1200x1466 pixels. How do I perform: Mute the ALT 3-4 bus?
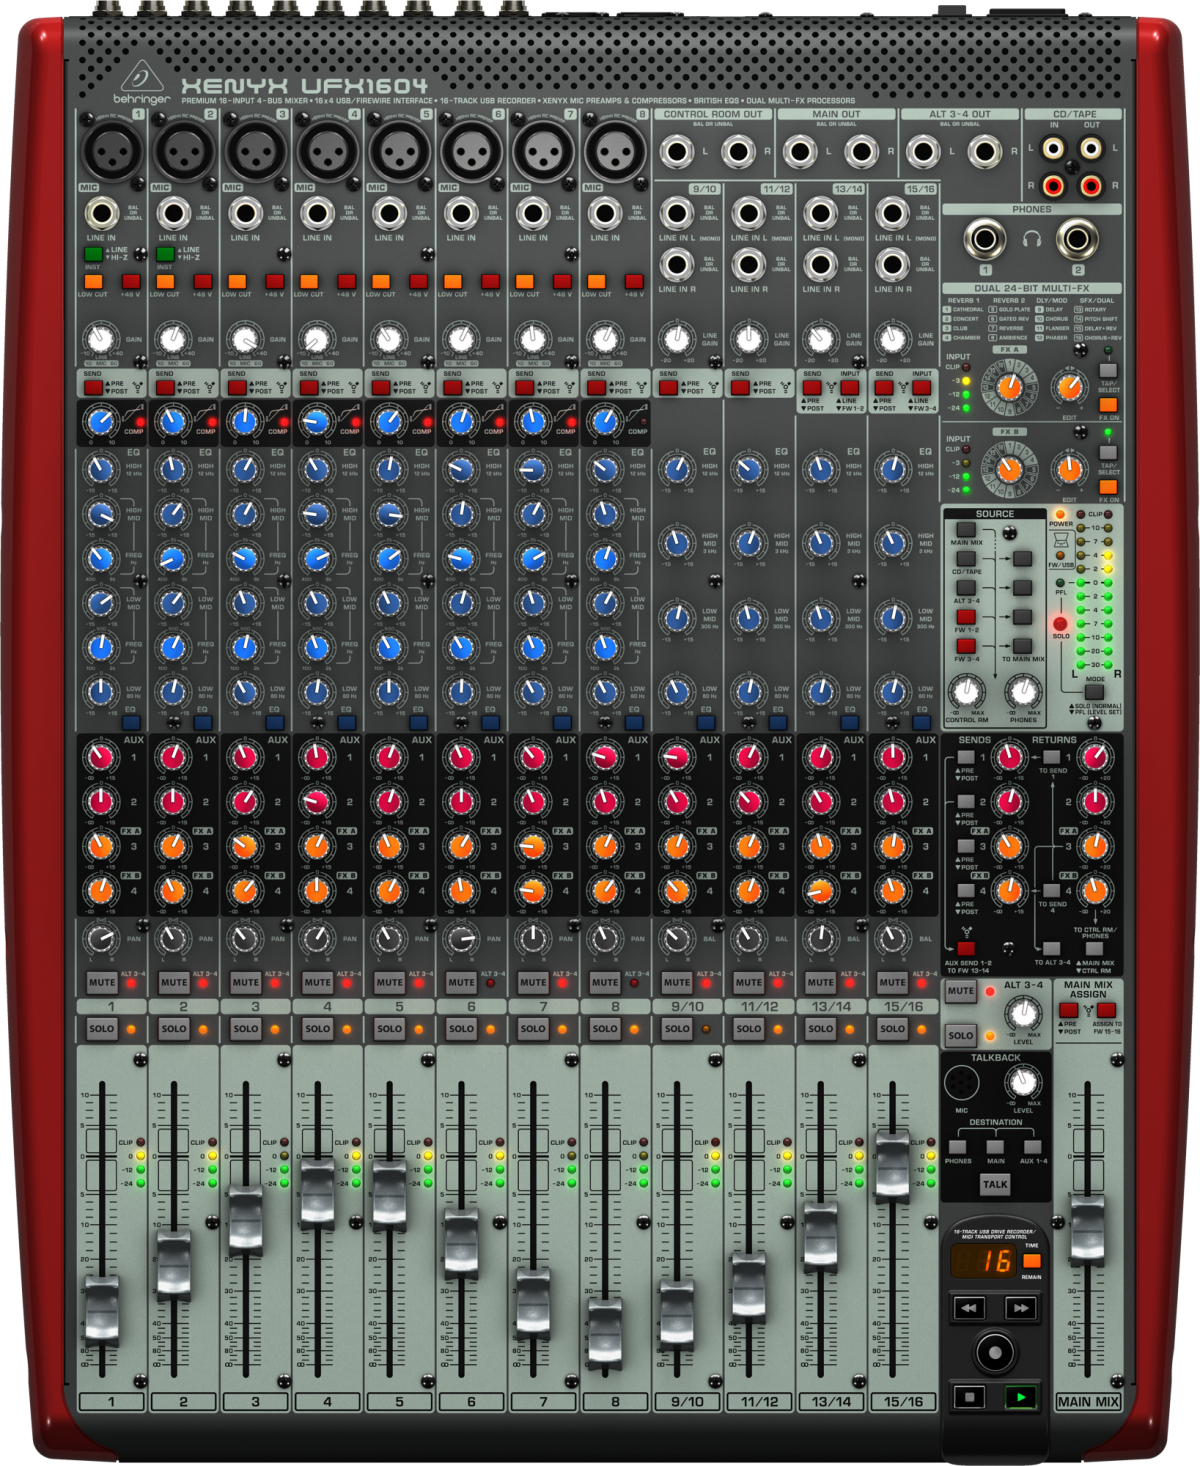961,991
